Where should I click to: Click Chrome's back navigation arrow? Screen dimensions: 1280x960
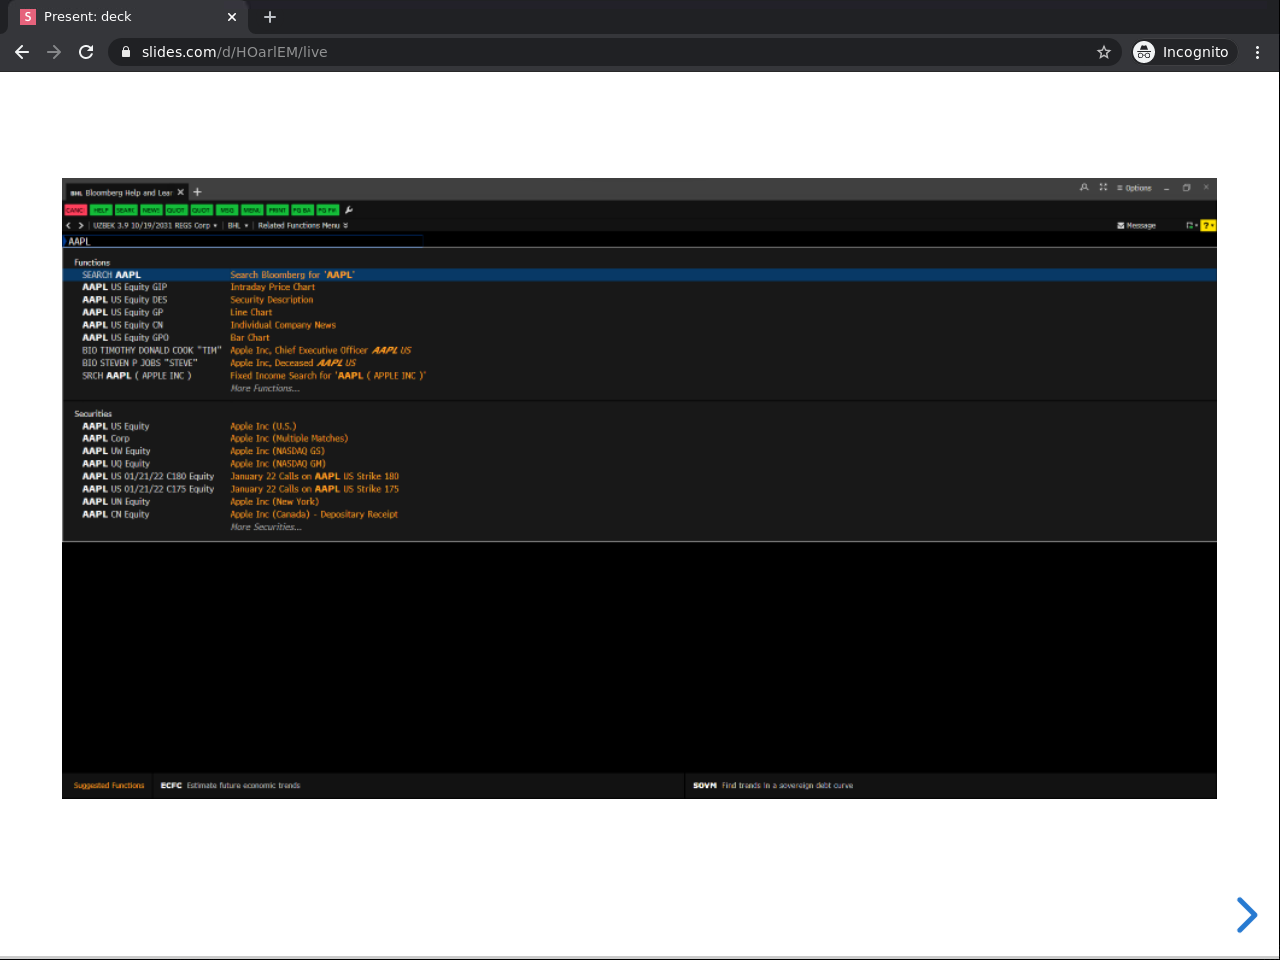click(22, 52)
